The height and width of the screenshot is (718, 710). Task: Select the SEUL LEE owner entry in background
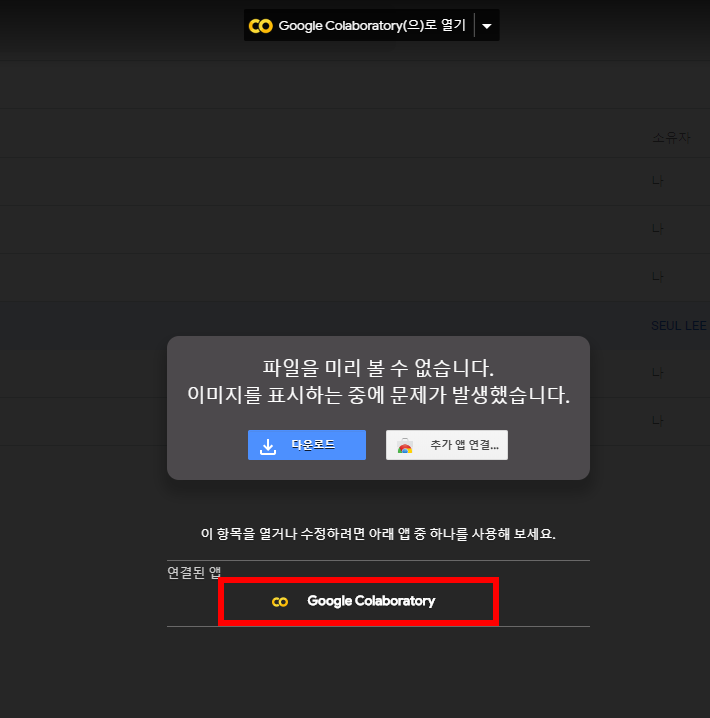click(679, 326)
